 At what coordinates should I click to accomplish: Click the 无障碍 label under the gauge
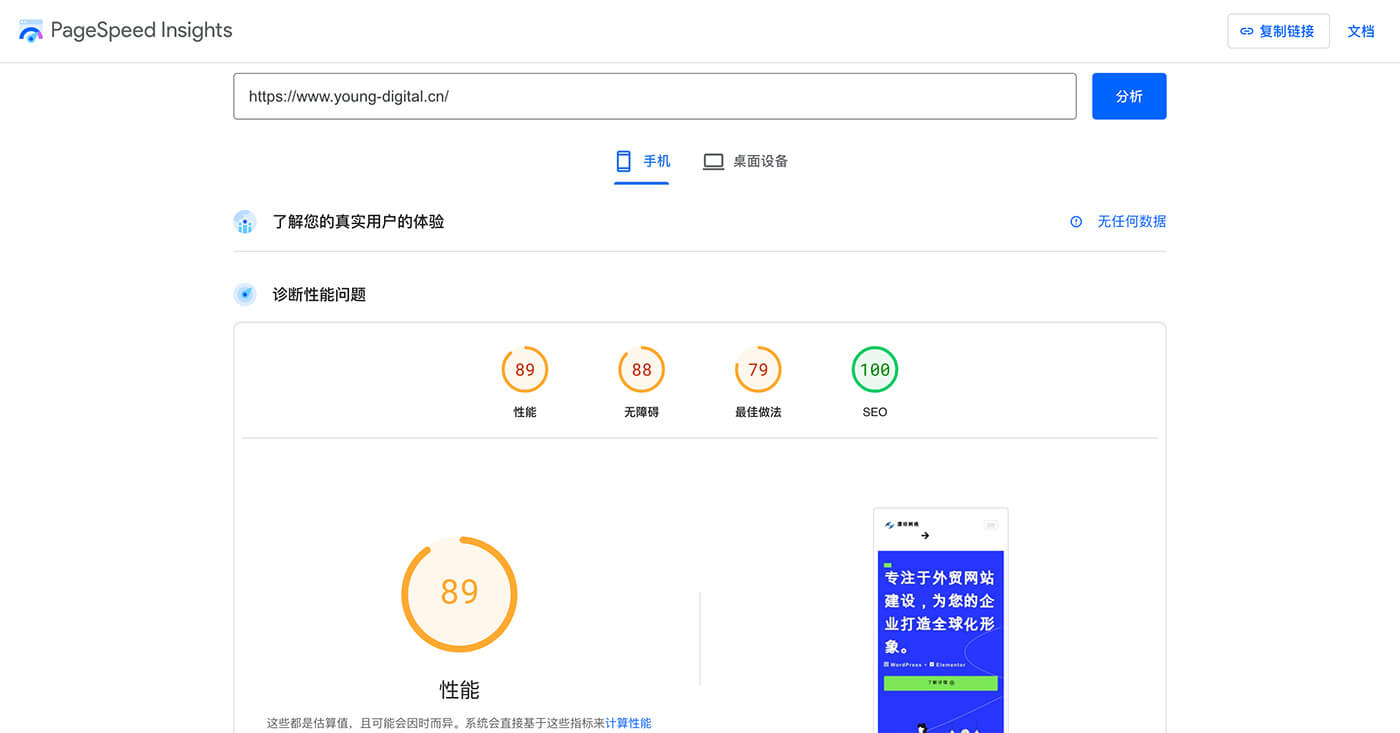coord(641,412)
